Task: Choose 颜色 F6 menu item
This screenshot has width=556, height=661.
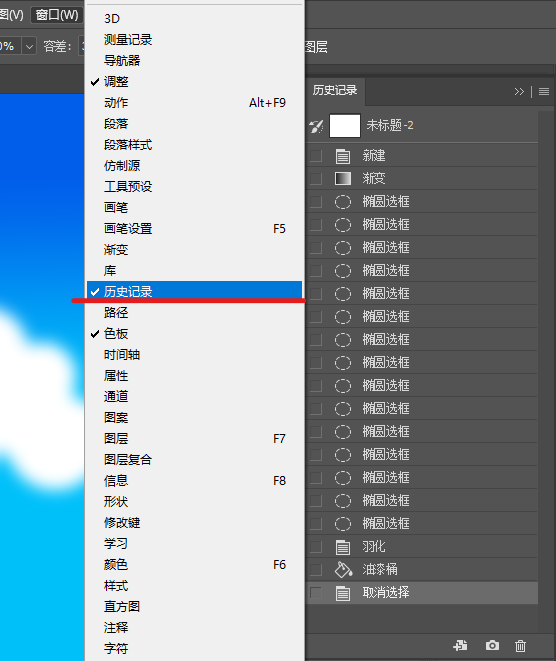Action: point(194,564)
